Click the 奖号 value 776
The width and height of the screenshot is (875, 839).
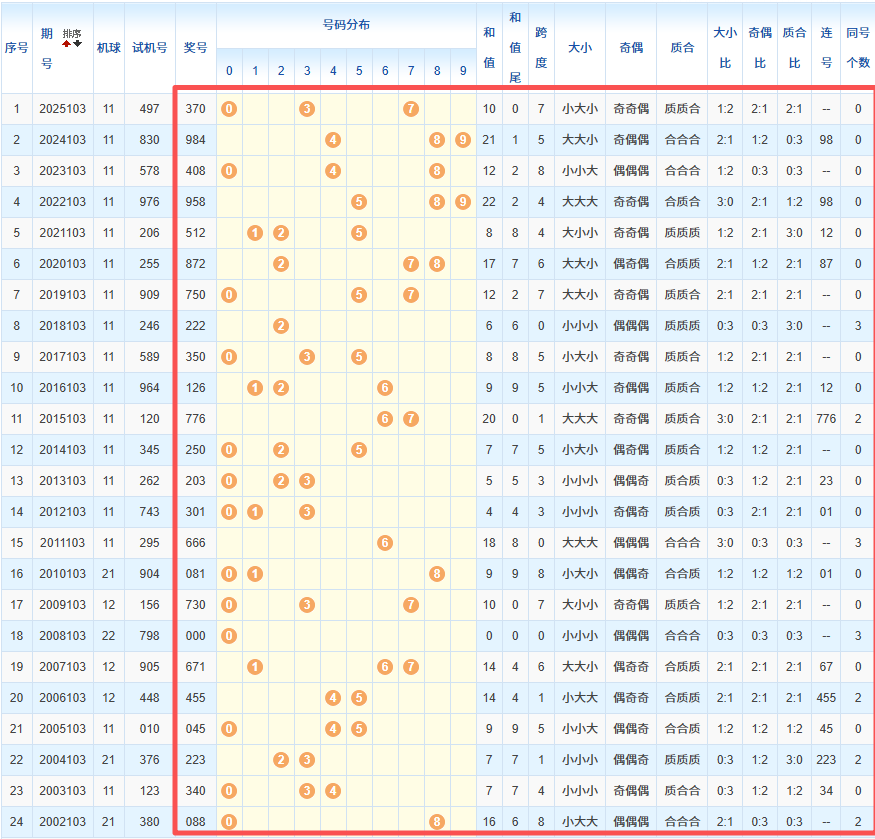pyautogui.click(x=196, y=419)
